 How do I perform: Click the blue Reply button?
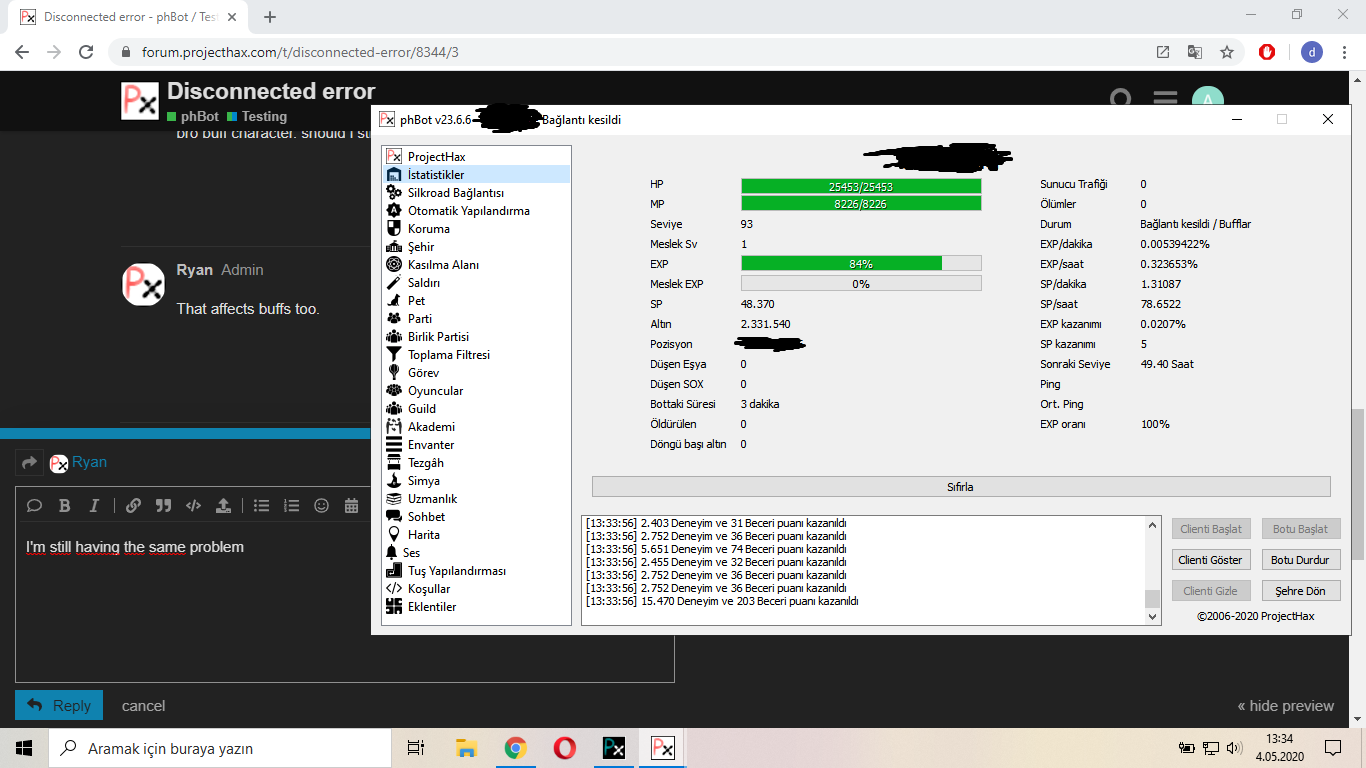pos(59,705)
